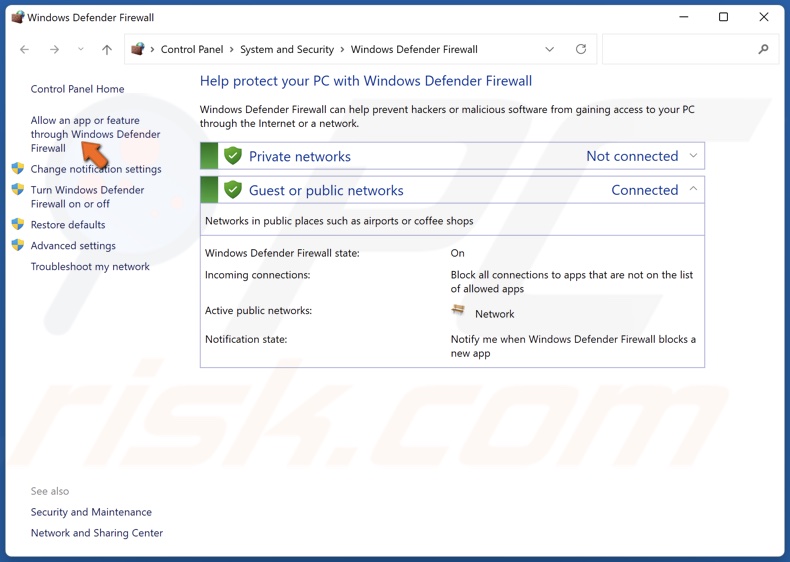The height and width of the screenshot is (562, 790).
Task: Click 'Block all connections to apps' value text
Action: [572, 282]
